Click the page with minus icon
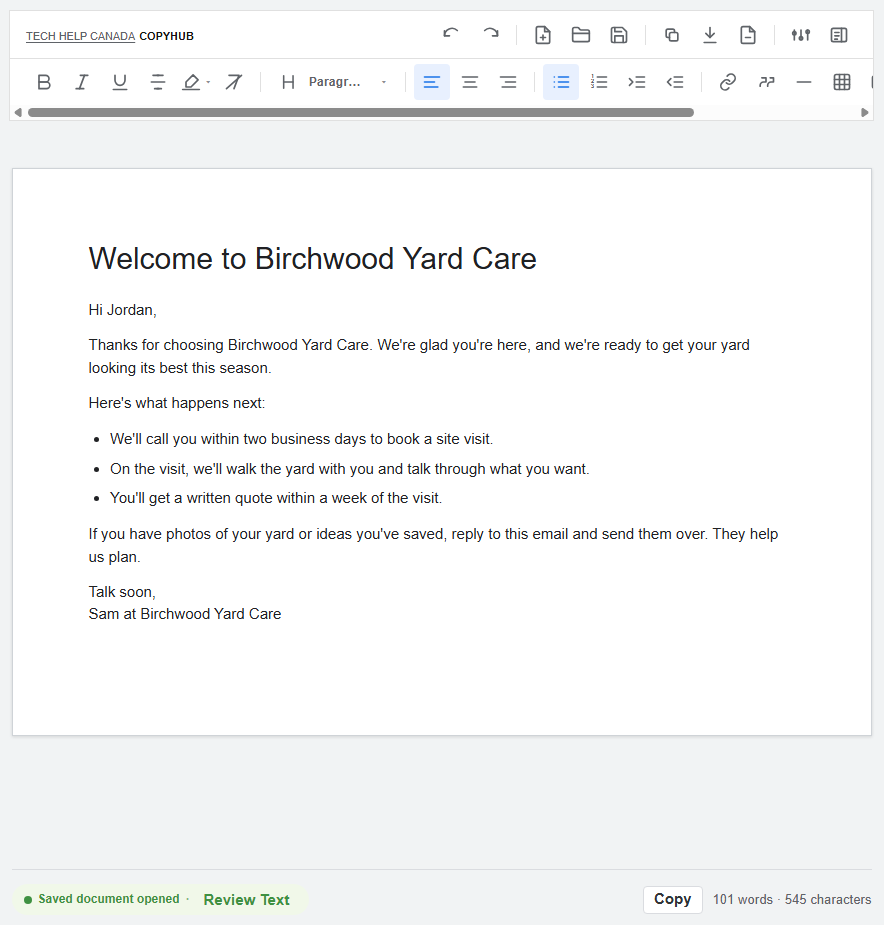884x925 pixels. click(748, 35)
